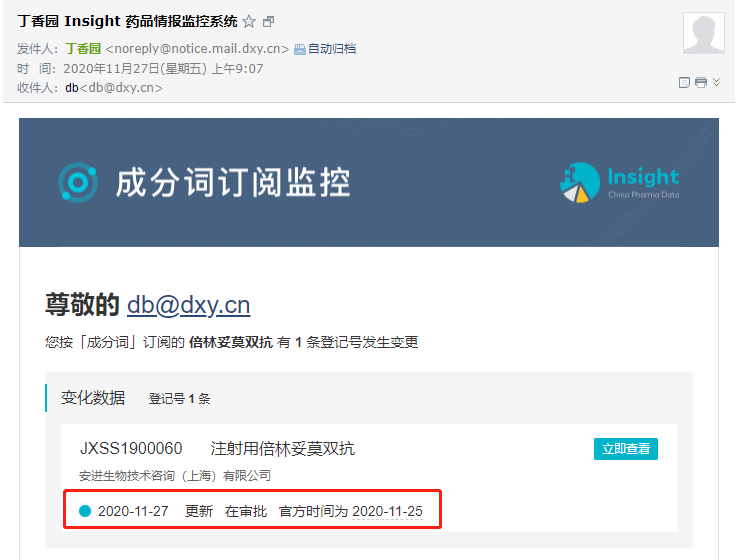Click the sender name 丁香园
The height and width of the screenshot is (560, 741).
click(x=83, y=49)
